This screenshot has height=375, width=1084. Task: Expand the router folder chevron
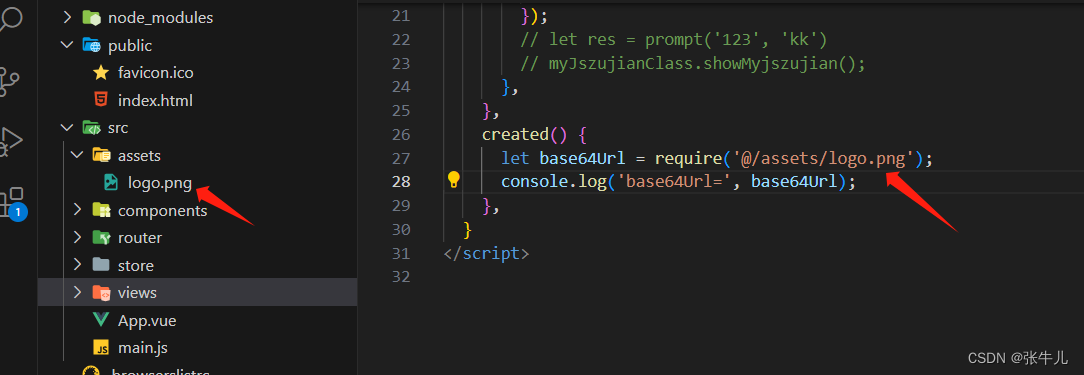77,237
